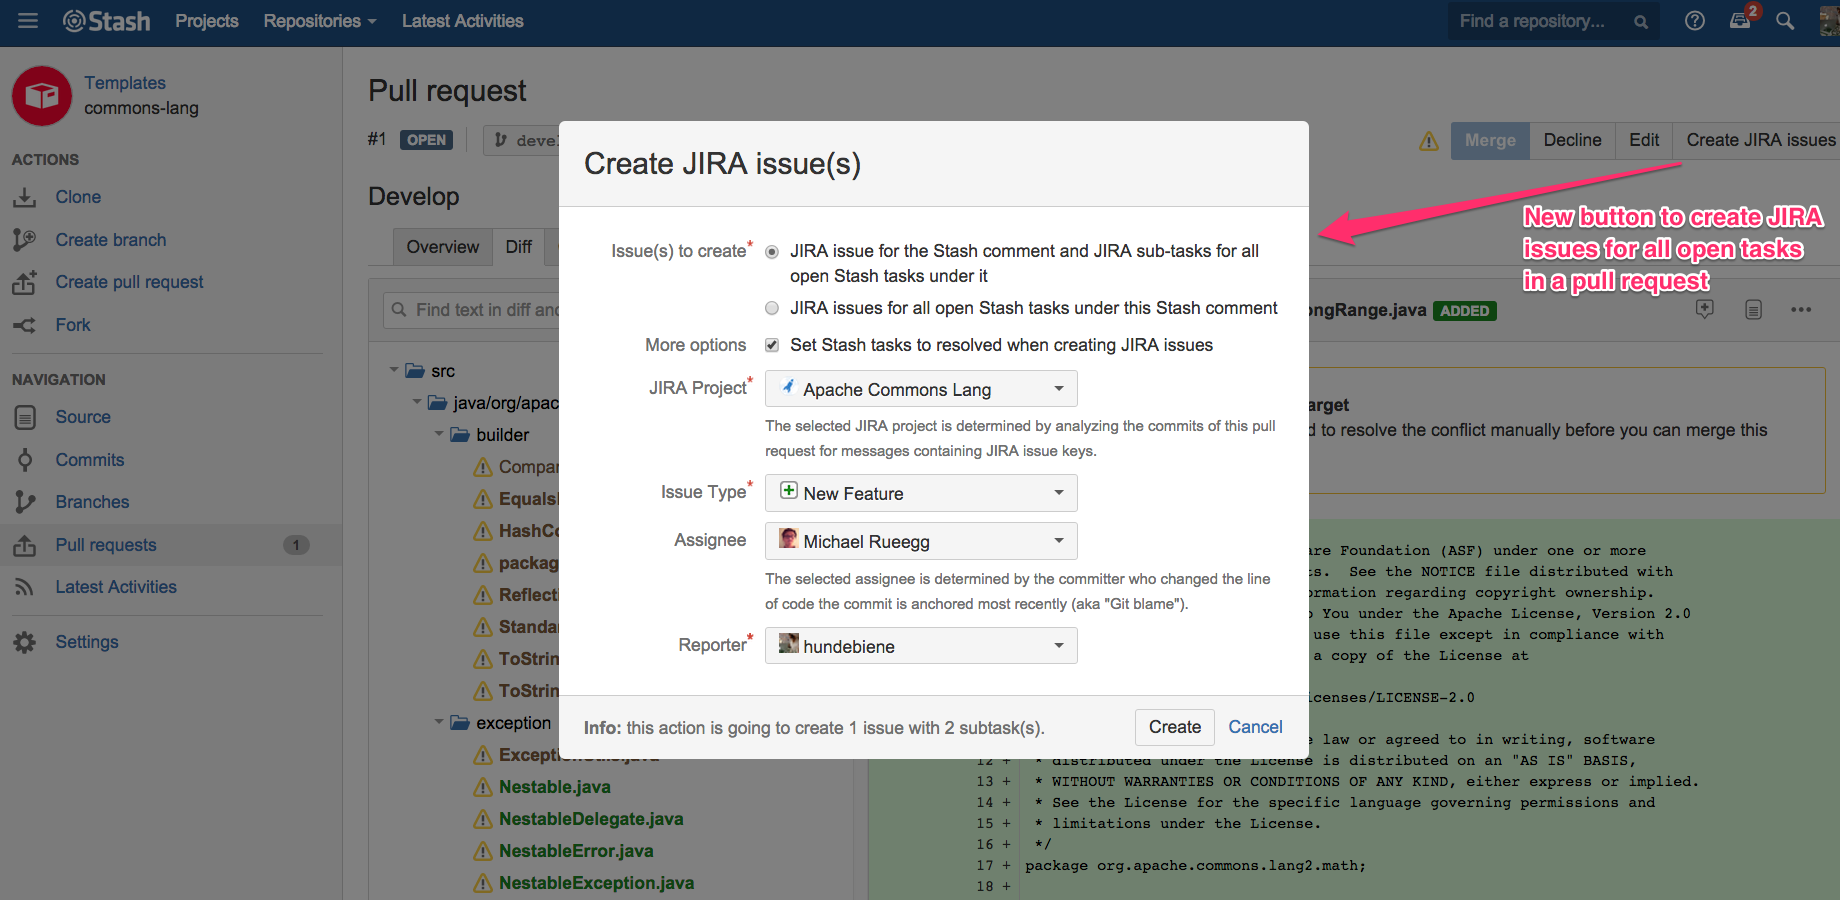The width and height of the screenshot is (1840, 900).
Task: Open the JIRA Project dropdown
Action: click(x=921, y=389)
